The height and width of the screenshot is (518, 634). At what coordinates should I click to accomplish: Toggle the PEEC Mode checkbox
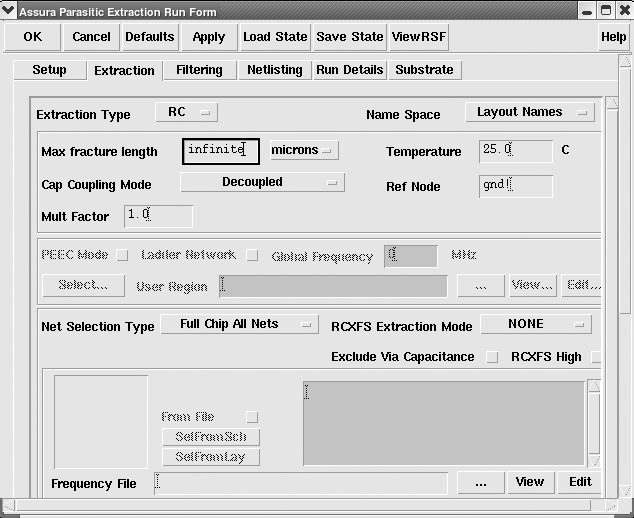click(122, 255)
